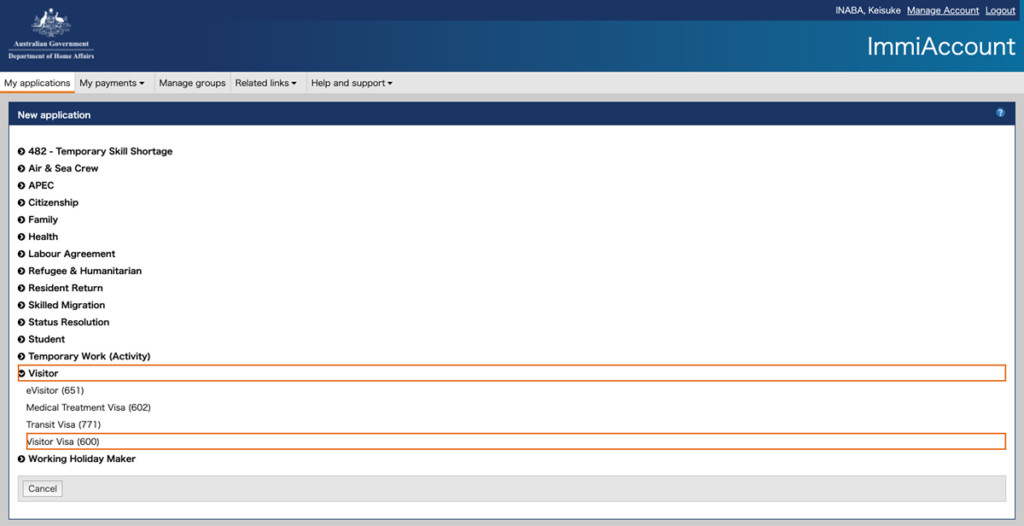
Task: Click the Australian Government crest logo
Action: tap(51, 35)
